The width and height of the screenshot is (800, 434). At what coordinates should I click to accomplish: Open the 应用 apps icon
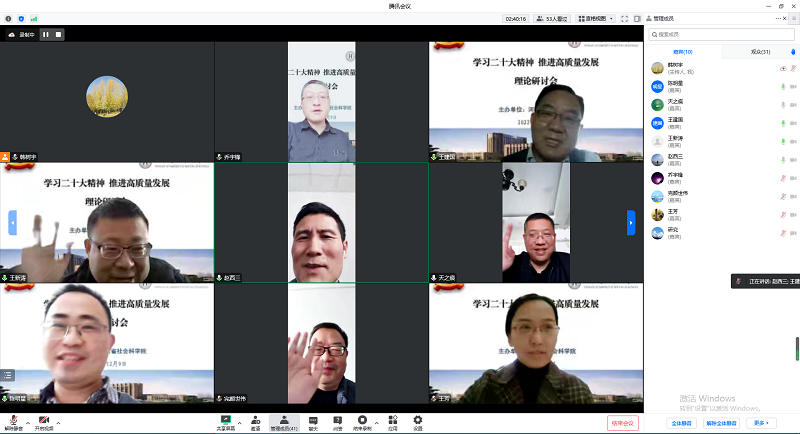393,420
